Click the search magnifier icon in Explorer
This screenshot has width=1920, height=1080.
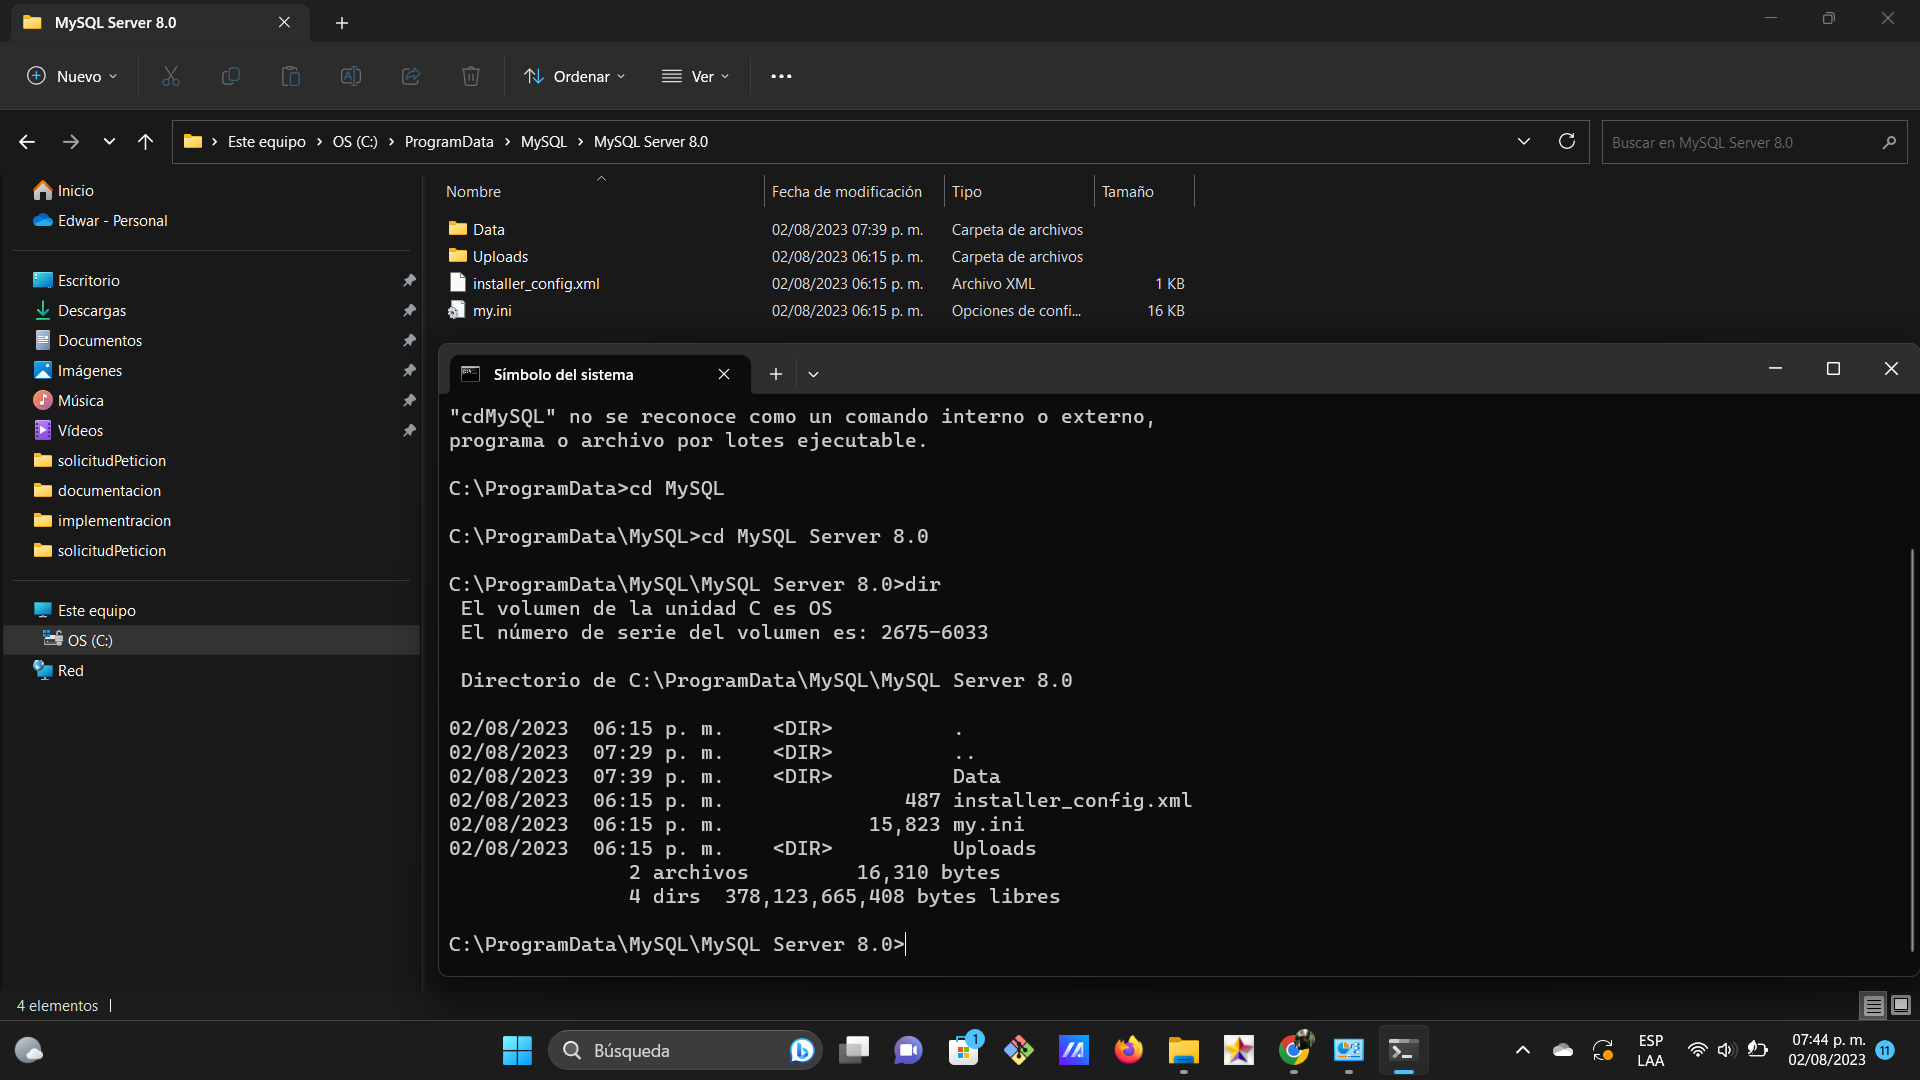tap(1889, 142)
